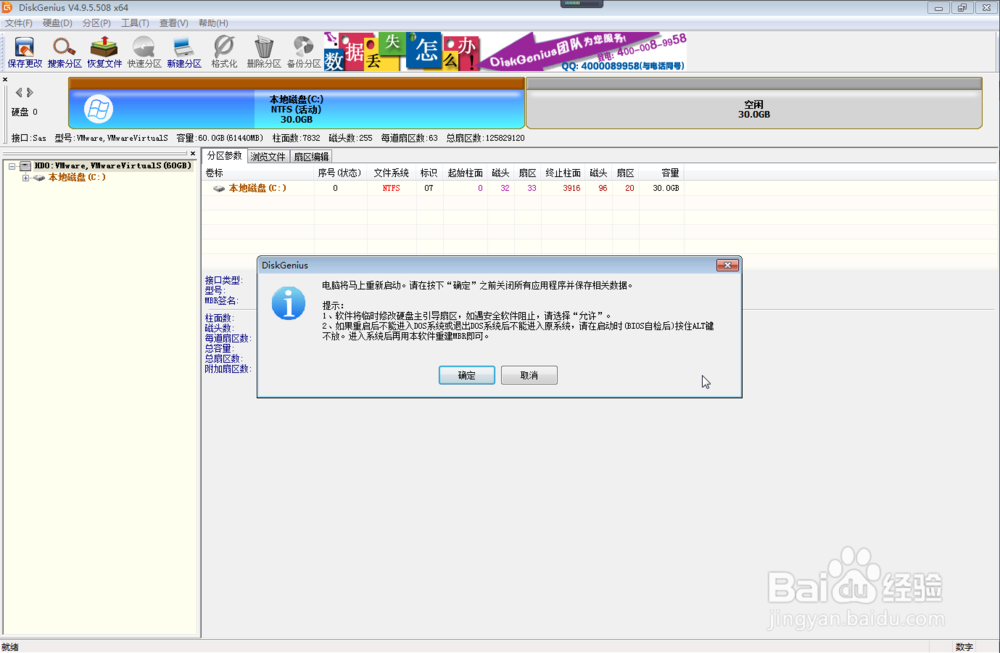Select 本地磁盘 (C:) in the left tree
The width and height of the screenshot is (1000, 653).
tap(77, 177)
